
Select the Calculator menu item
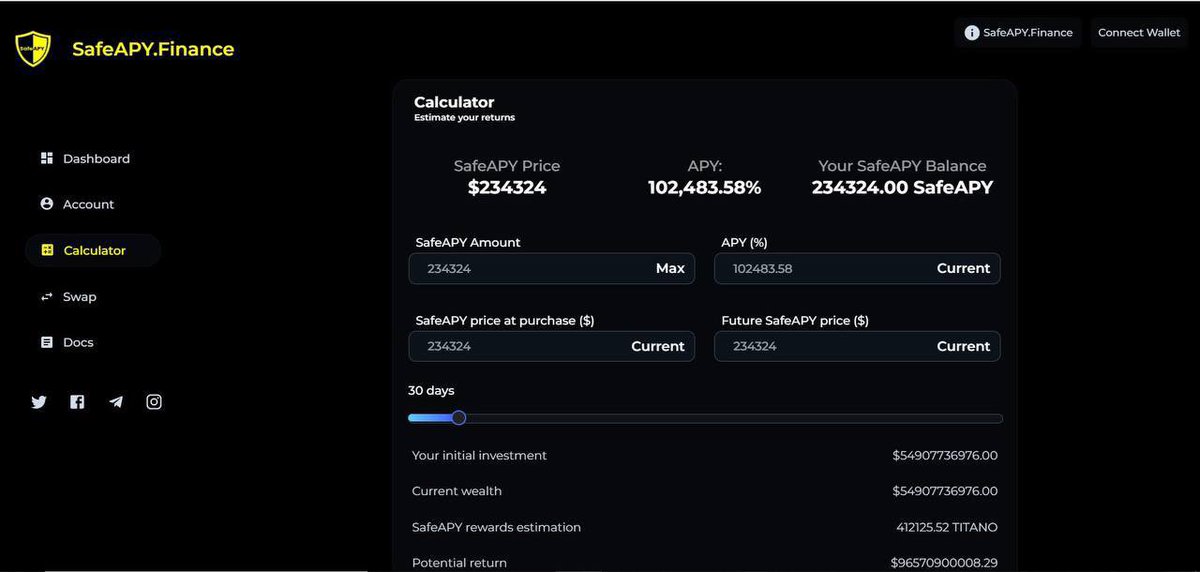pyautogui.click(x=93, y=250)
